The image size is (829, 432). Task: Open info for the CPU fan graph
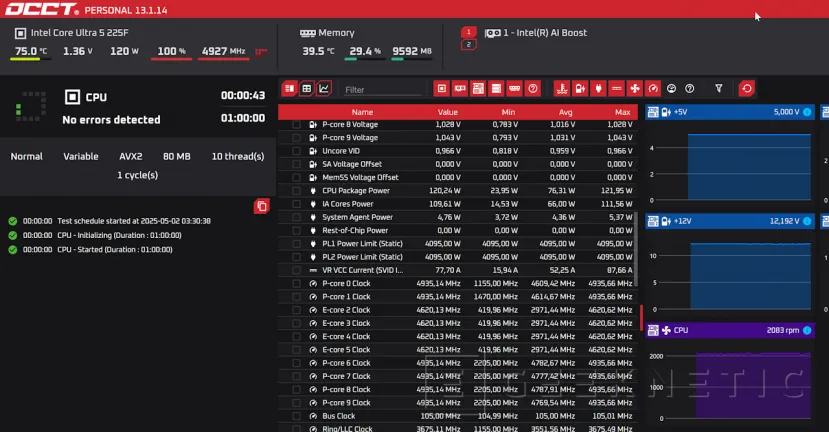point(807,330)
